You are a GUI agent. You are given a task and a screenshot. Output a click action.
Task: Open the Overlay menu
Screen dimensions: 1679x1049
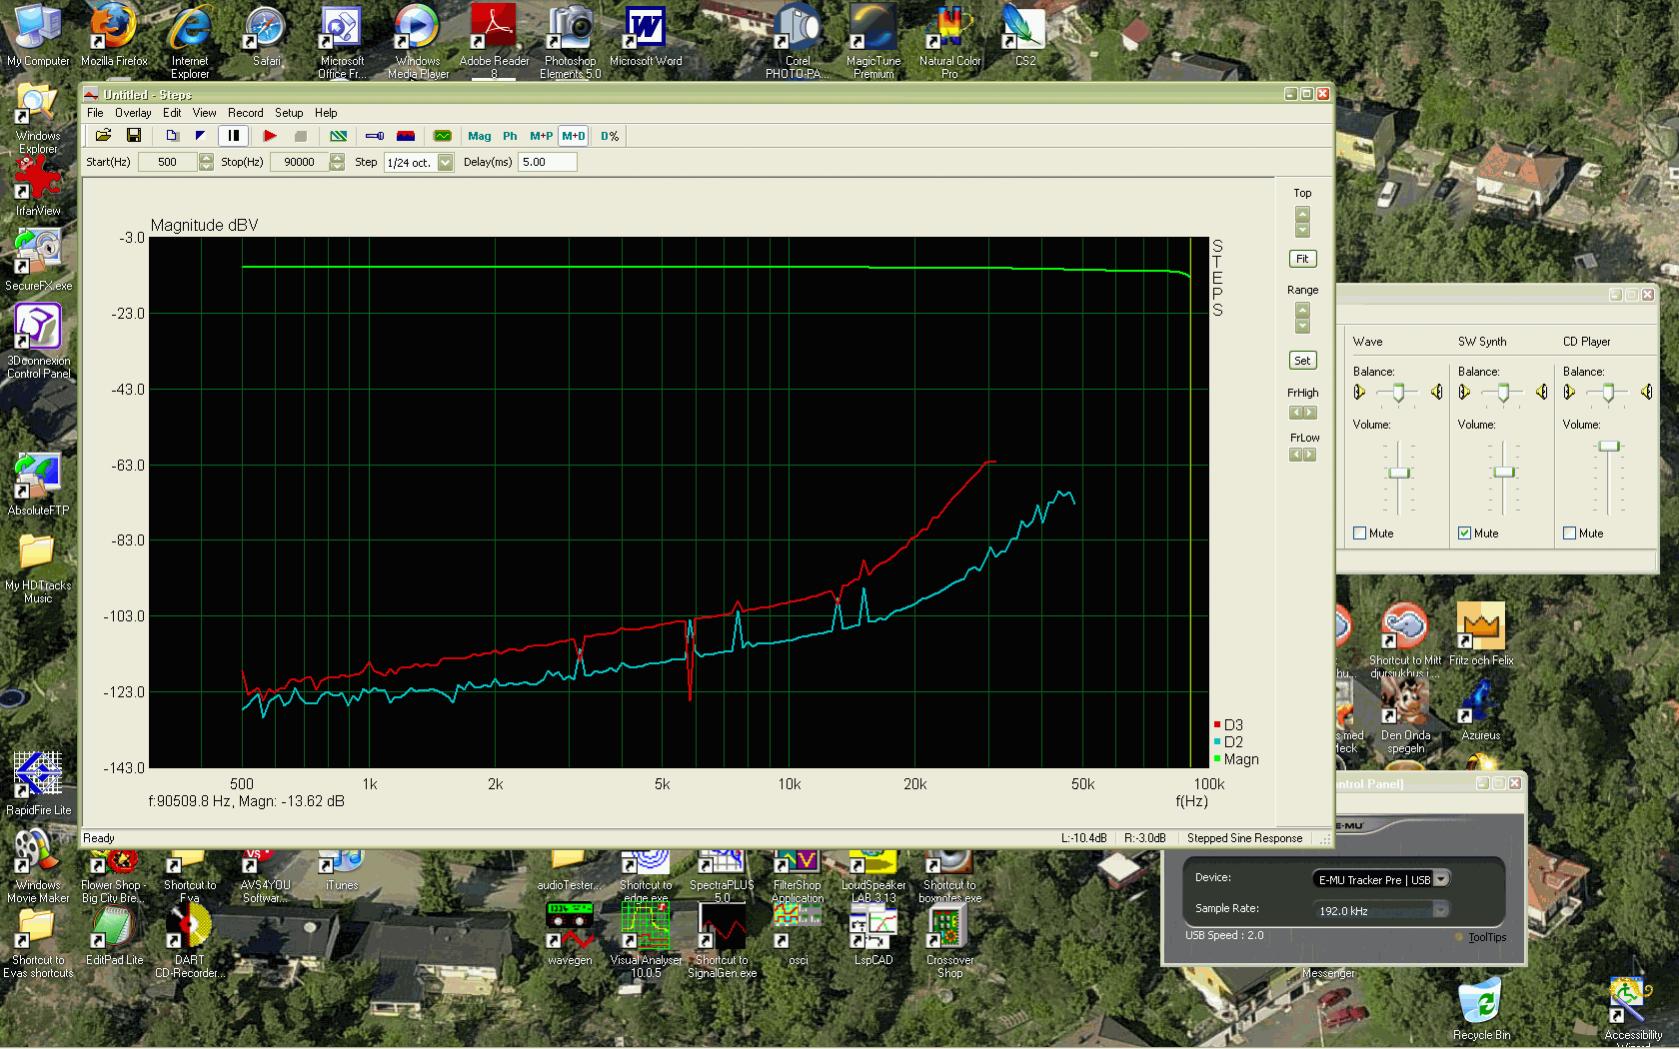click(133, 113)
